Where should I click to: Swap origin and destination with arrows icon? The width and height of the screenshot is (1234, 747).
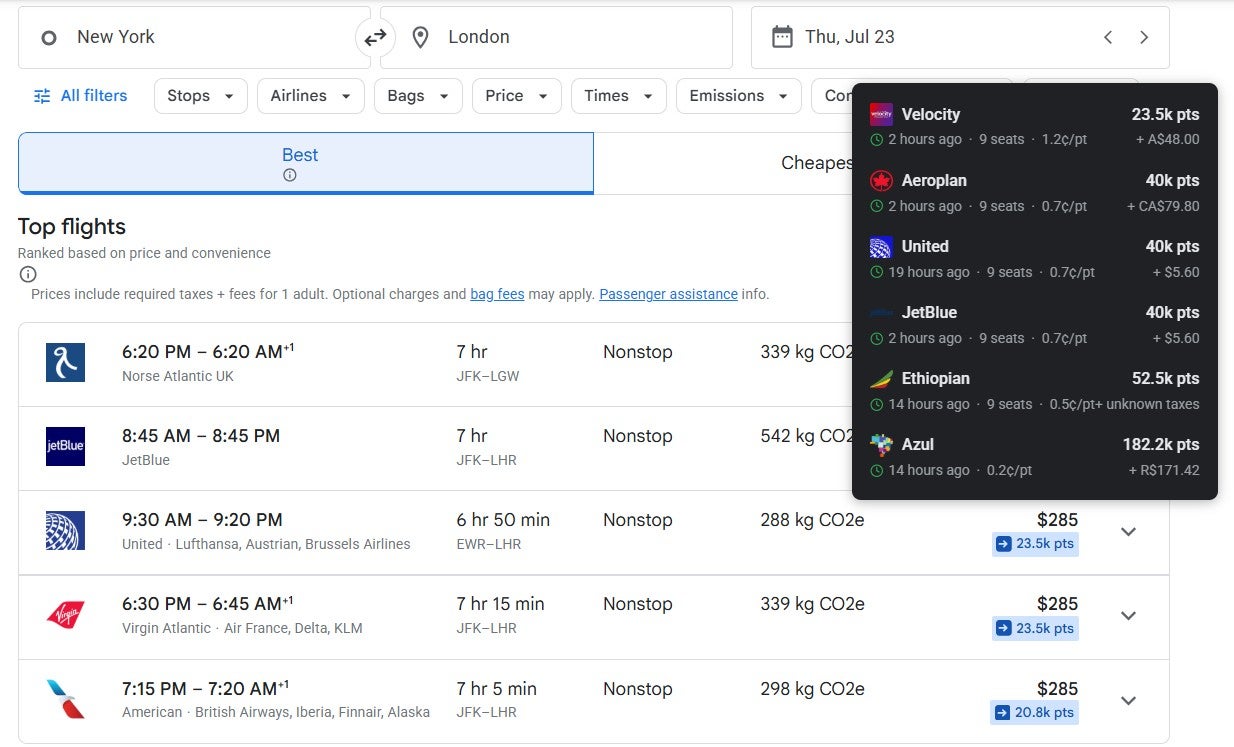[x=375, y=38]
